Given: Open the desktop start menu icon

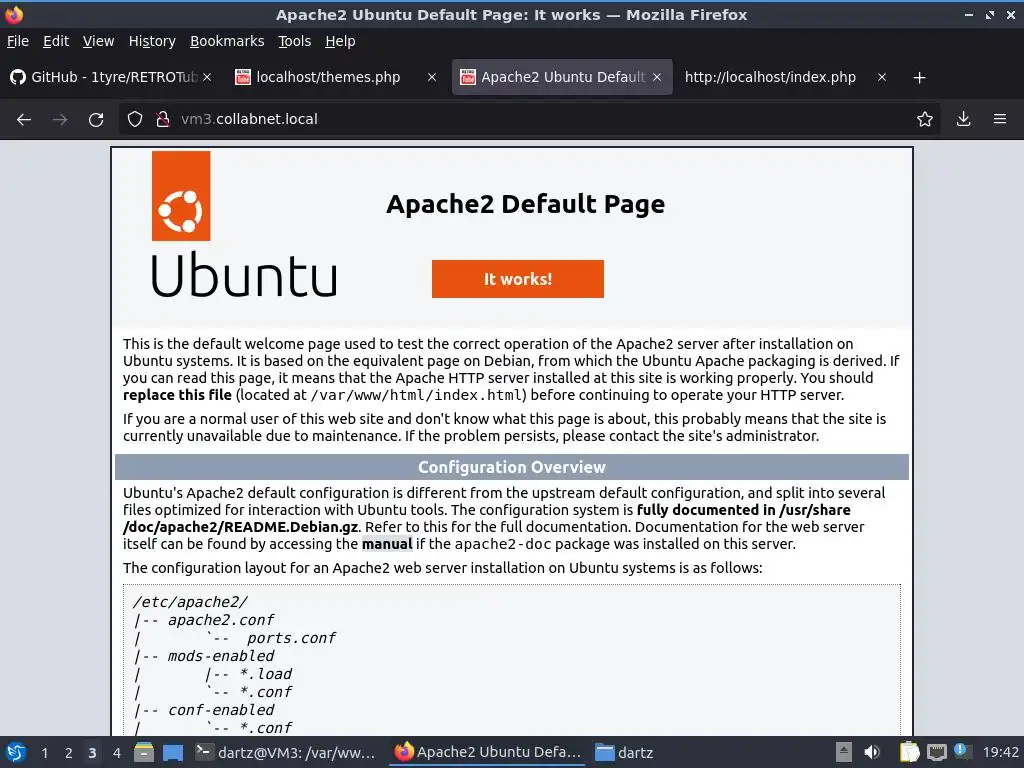Looking at the screenshot, I should [16, 752].
